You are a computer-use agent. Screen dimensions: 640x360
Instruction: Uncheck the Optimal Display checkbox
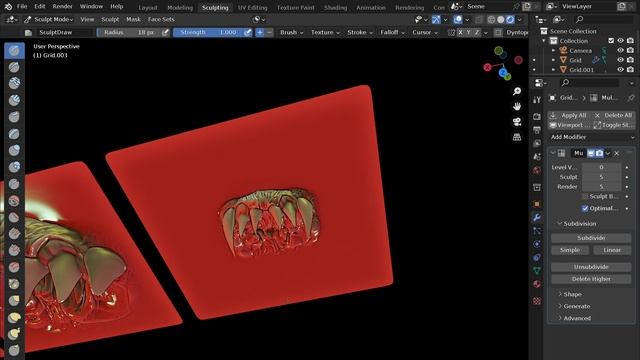point(585,209)
